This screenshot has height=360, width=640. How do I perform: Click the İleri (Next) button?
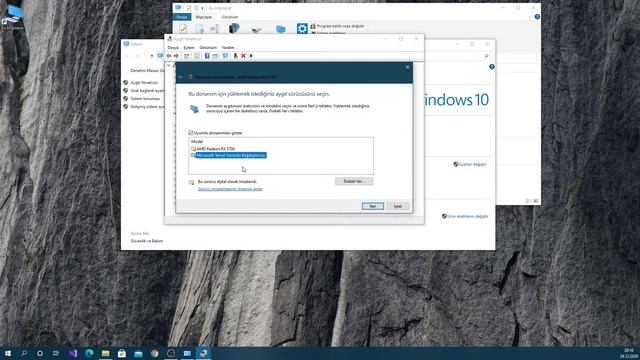coord(373,206)
